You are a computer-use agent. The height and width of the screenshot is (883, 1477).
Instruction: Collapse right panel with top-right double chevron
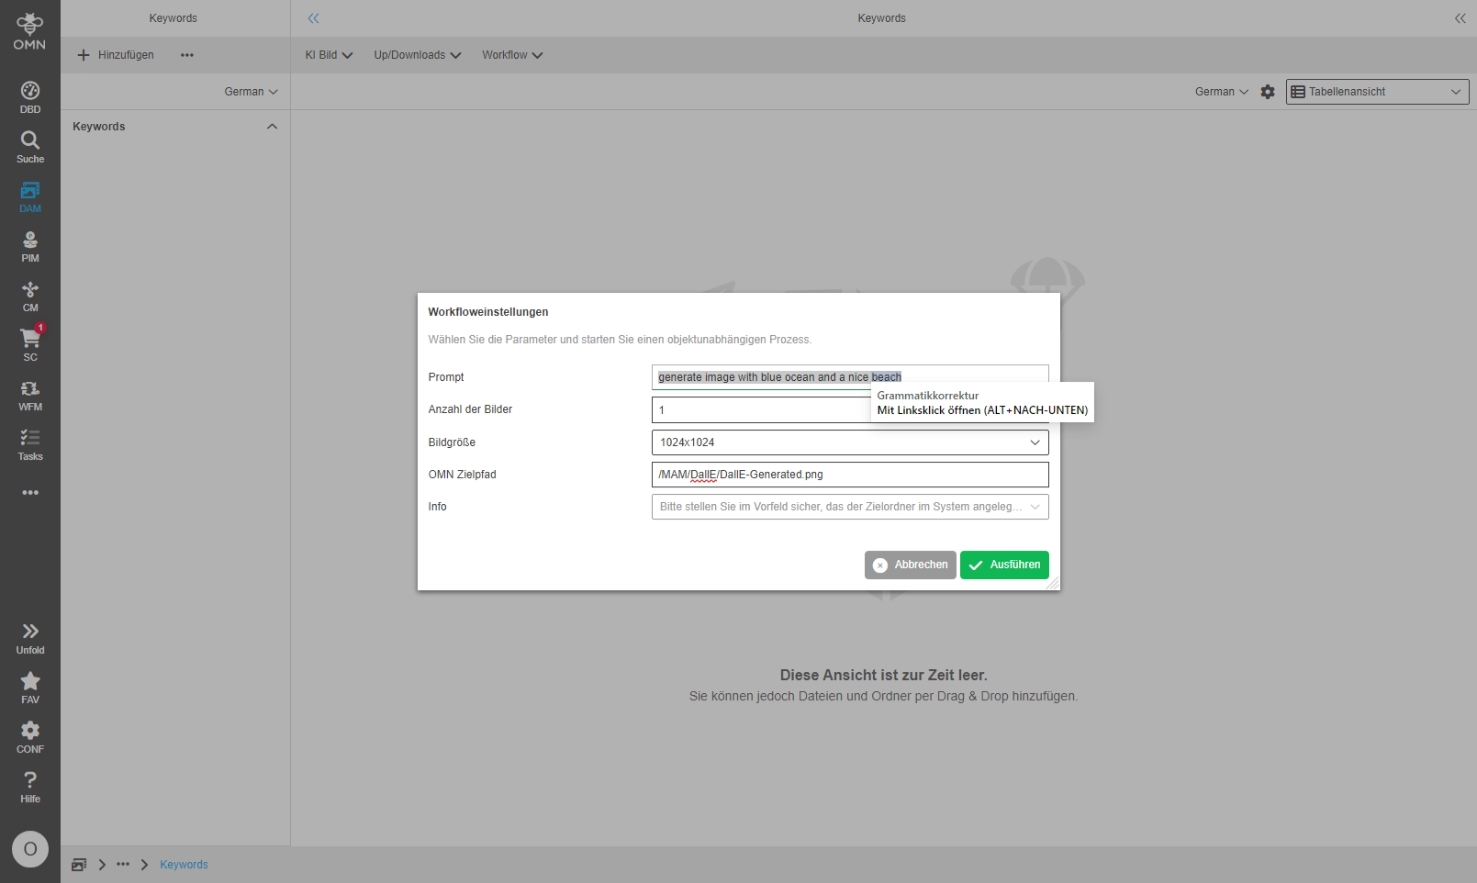pyautogui.click(x=1460, y=18)
